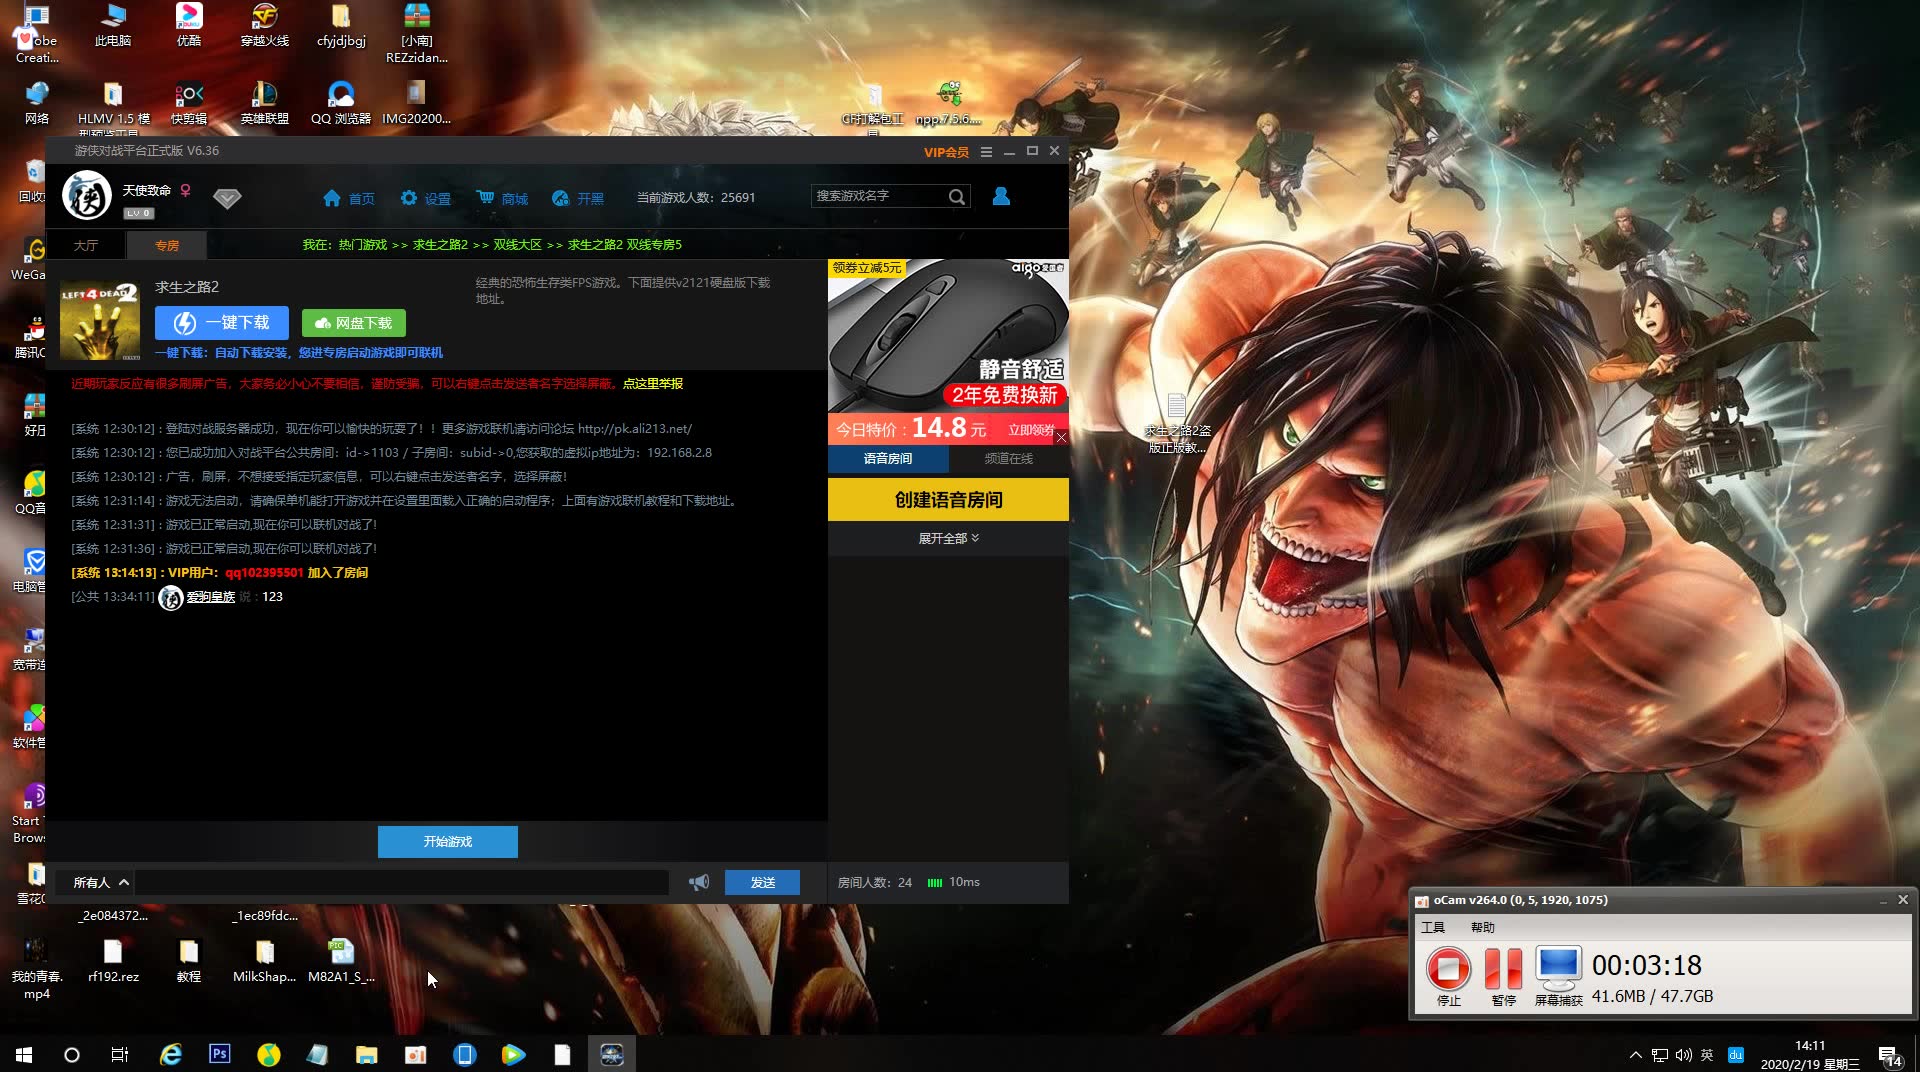The width and height of the screenshot is (1920, 1072).
Task: Open the Shop (商城) cart icon
Action: 486,198
